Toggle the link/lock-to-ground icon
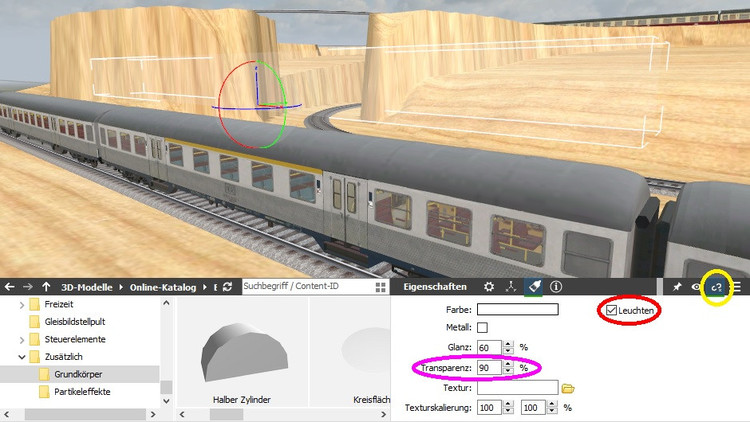The image size is (750, 422). tap(716, 287)
